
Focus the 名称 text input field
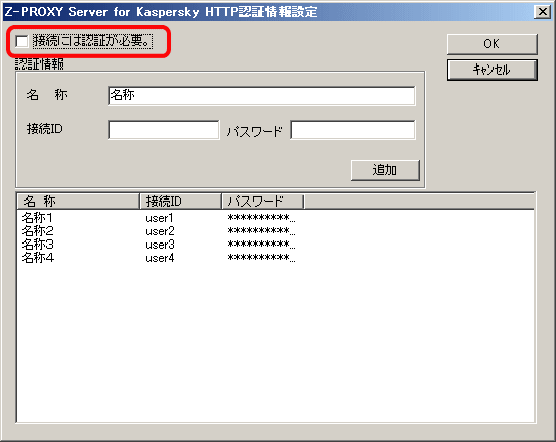(x=262, y=96)
